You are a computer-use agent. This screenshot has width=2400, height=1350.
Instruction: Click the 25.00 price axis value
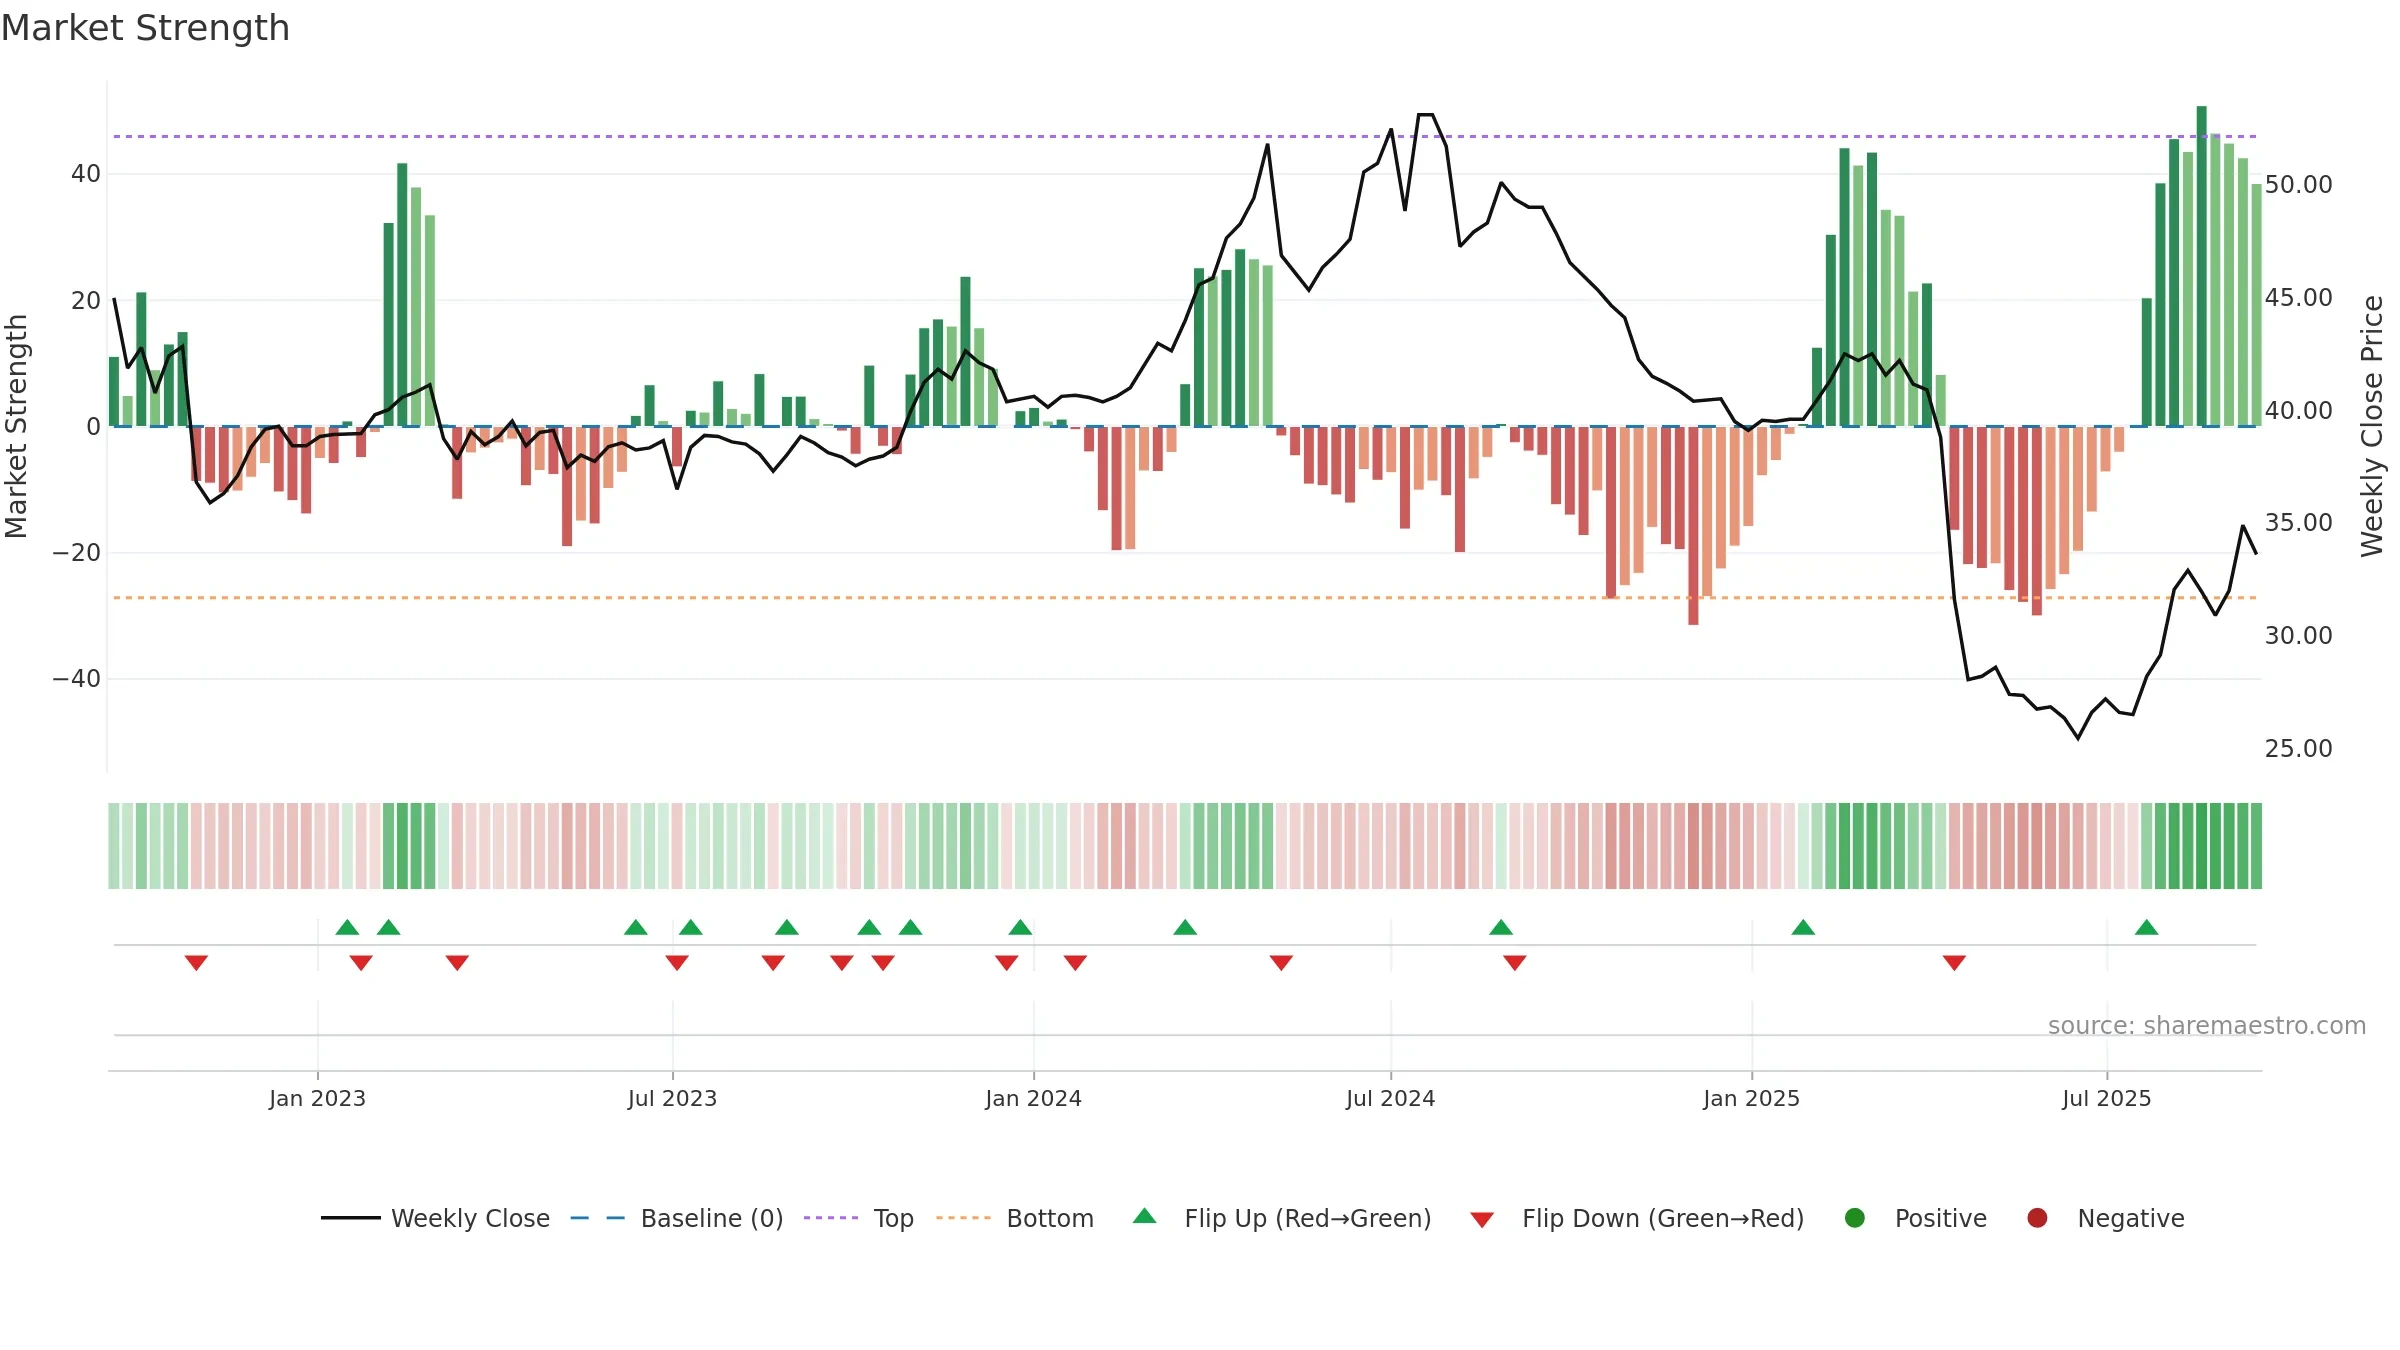coord(2298,748)
